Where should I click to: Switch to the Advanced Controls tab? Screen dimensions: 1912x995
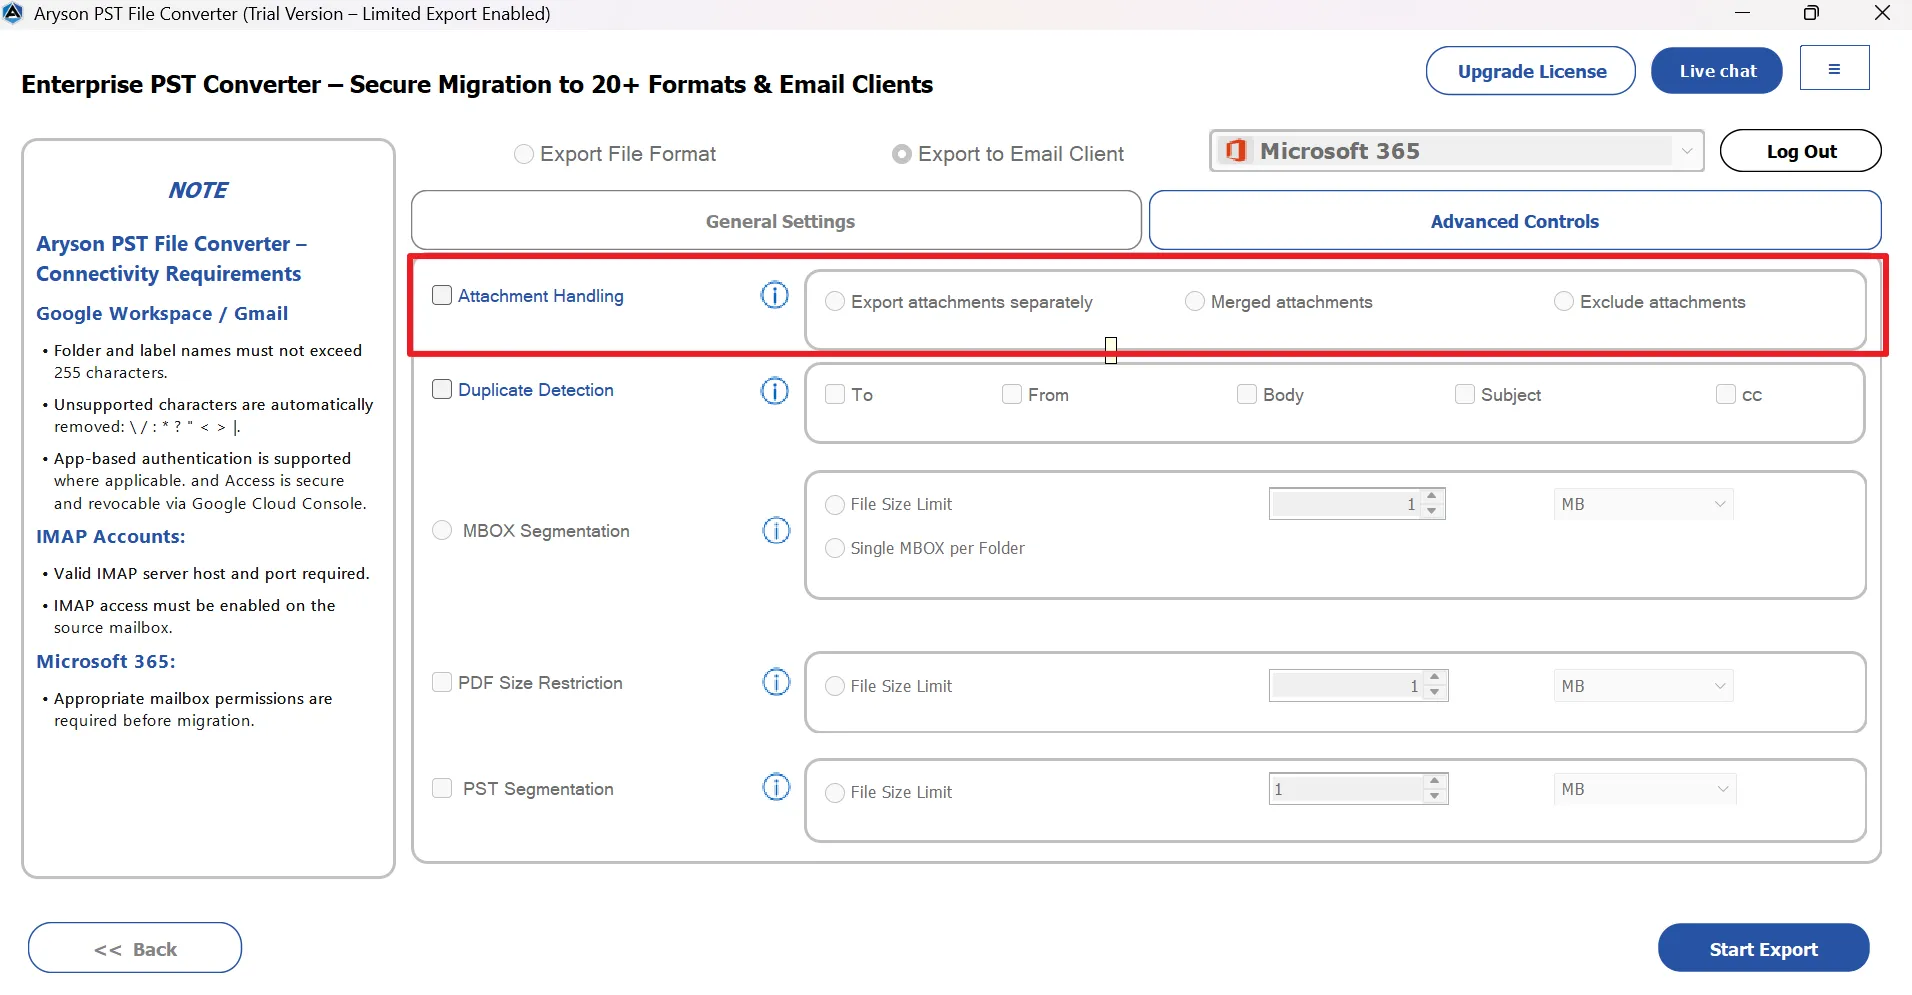click(x=1515, y=221)
